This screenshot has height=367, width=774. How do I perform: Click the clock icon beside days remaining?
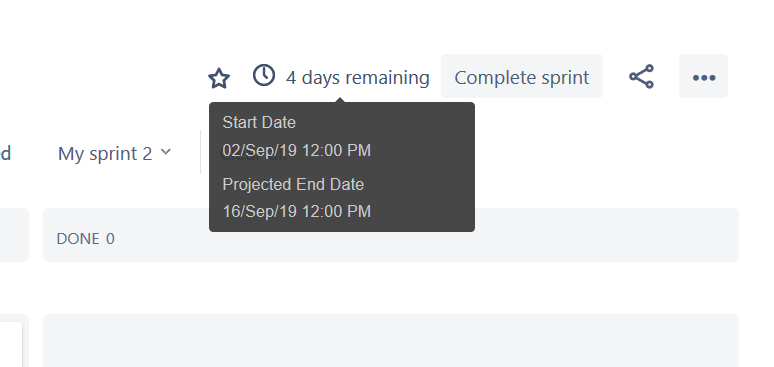coord(264,76)
